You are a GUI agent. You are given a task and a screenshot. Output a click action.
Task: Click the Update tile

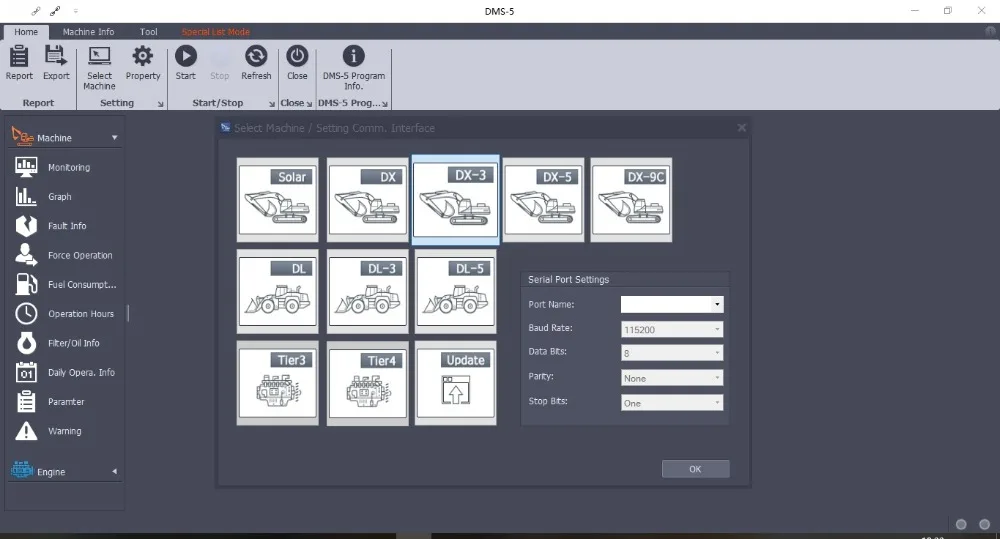(x=455, y=383)
